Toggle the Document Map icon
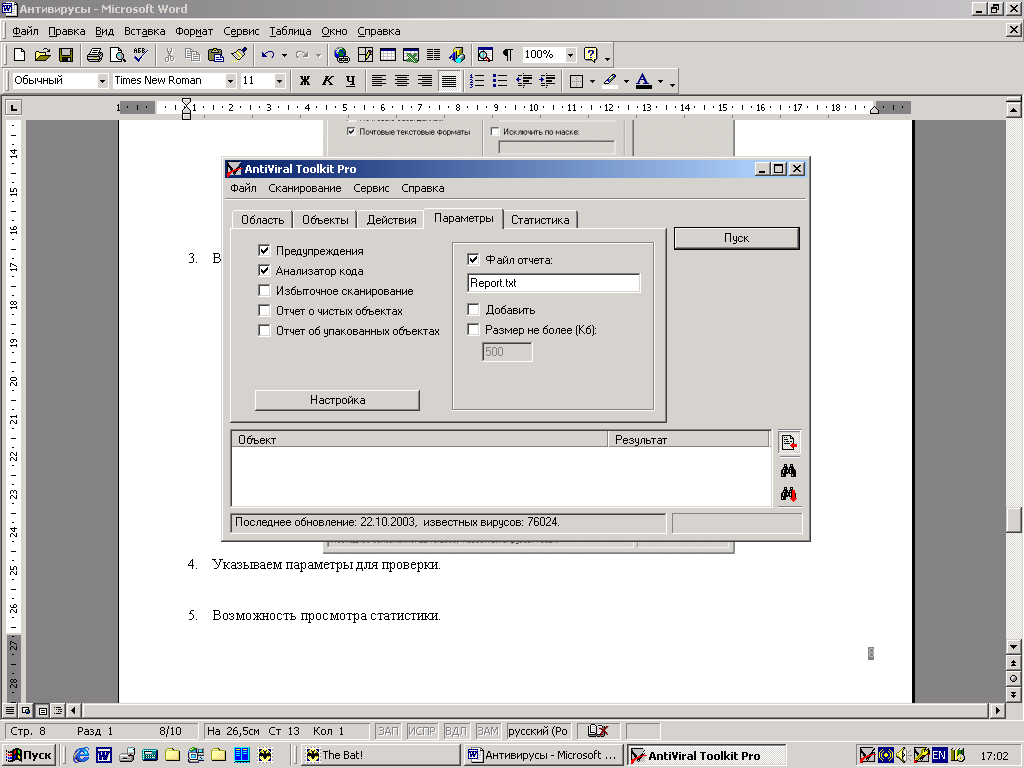The image size is (1024, 768). click(485, 55)
